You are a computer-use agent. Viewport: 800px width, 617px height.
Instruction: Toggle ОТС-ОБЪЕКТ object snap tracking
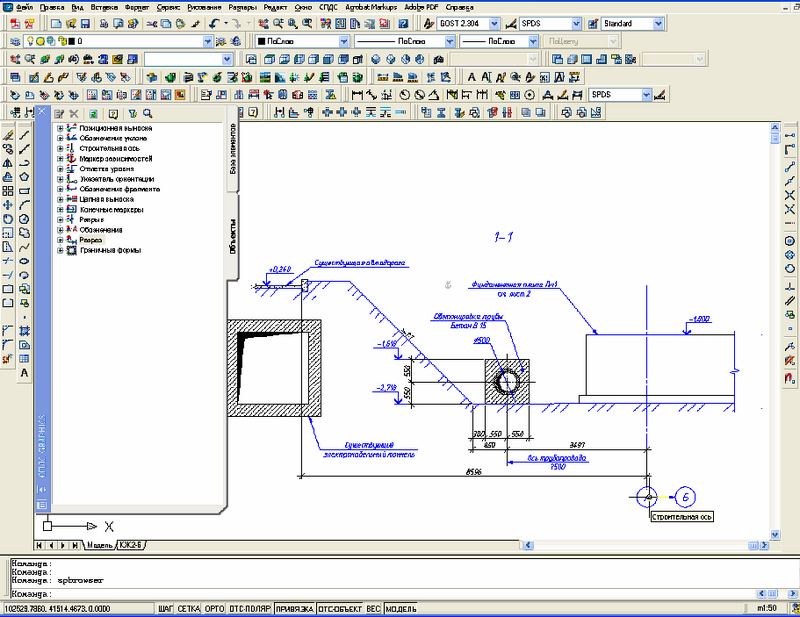point(340,608)
